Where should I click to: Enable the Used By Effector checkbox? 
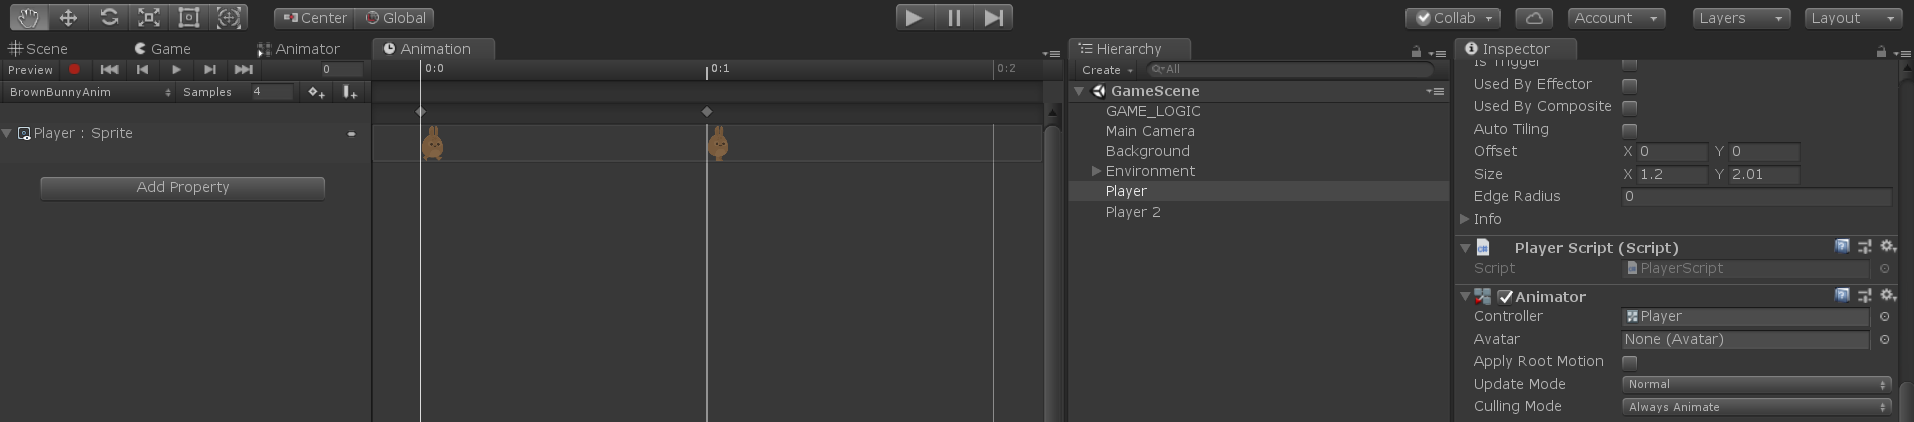click(x=1629, y=85)
